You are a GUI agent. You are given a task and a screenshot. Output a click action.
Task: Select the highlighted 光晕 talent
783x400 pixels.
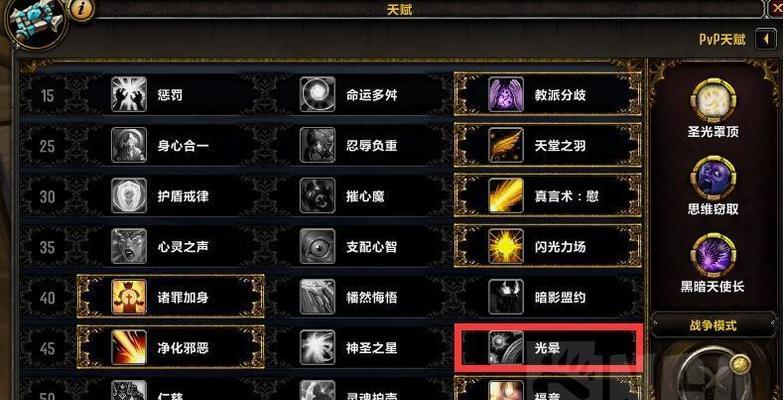point(548,348)
